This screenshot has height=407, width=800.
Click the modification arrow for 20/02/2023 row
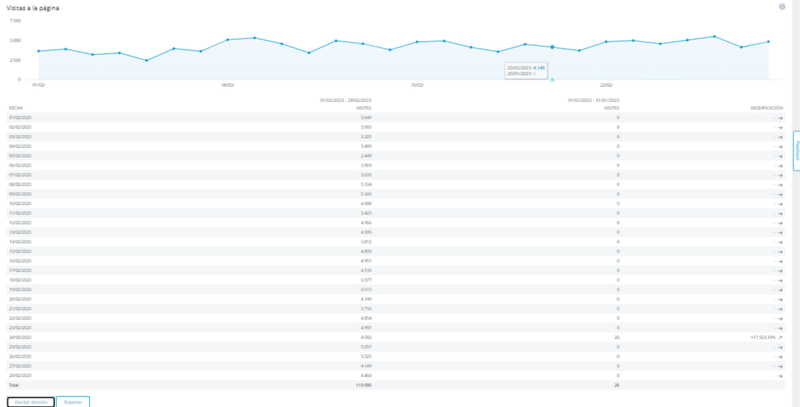[779, 299]
